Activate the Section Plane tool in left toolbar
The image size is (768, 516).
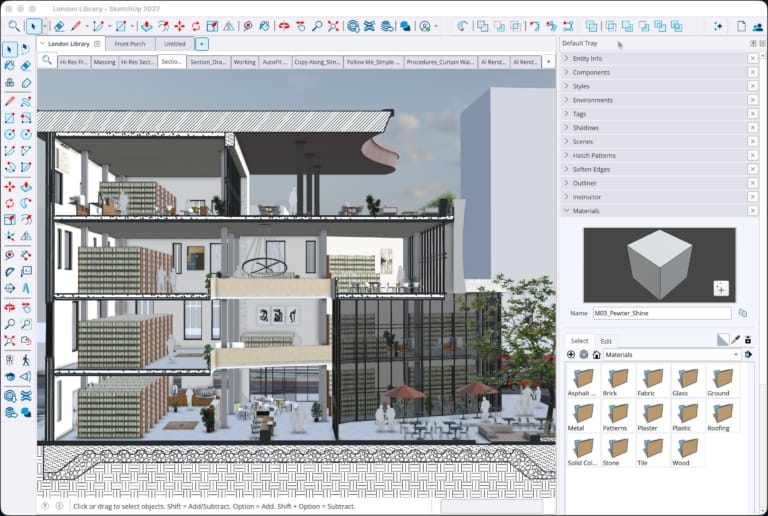coord(9,288)
